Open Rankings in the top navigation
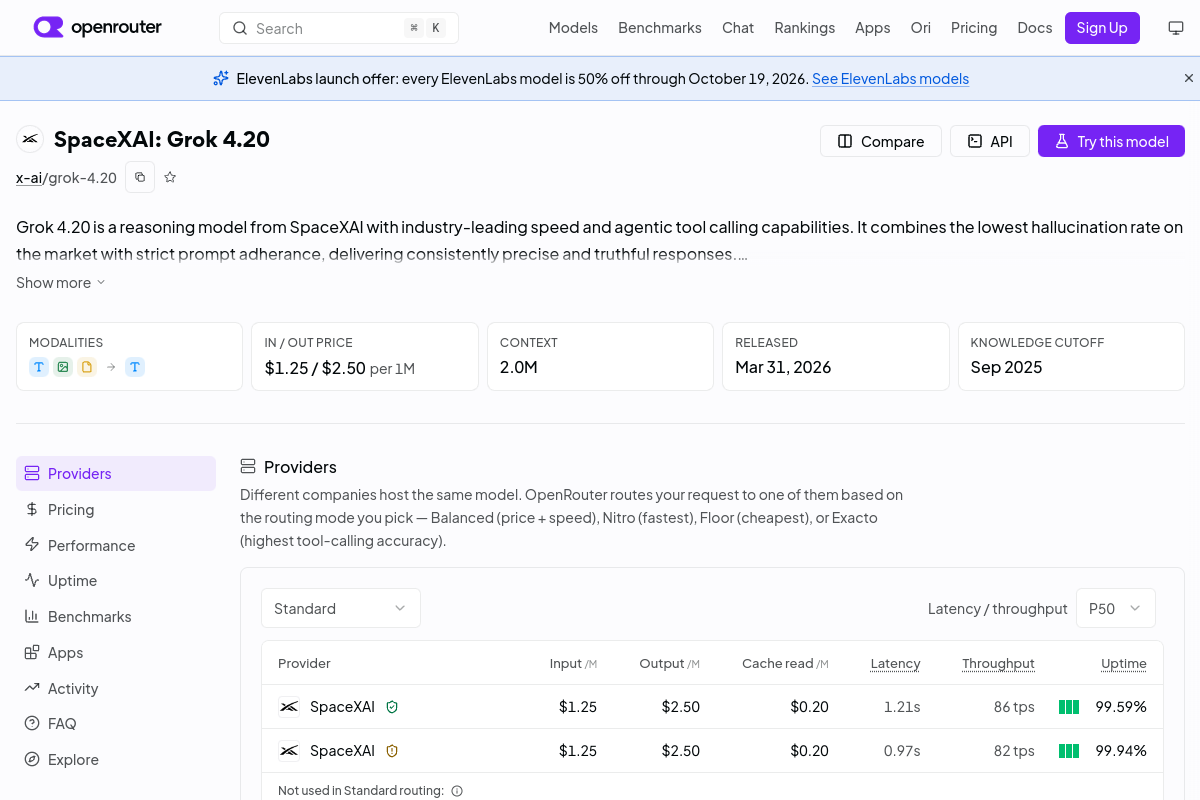 click(x=804, y=28)
